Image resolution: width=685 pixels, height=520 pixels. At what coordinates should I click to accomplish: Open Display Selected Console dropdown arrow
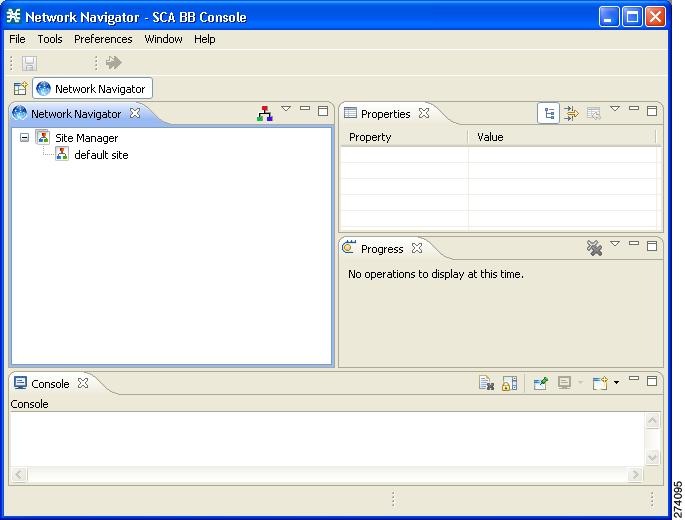[580, 383]
